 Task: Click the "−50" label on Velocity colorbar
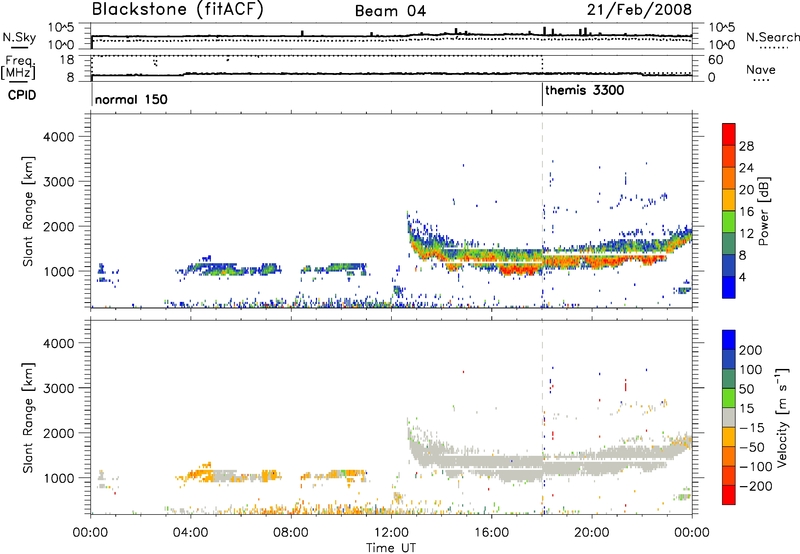pyautogui.click(x=752, y=447)
